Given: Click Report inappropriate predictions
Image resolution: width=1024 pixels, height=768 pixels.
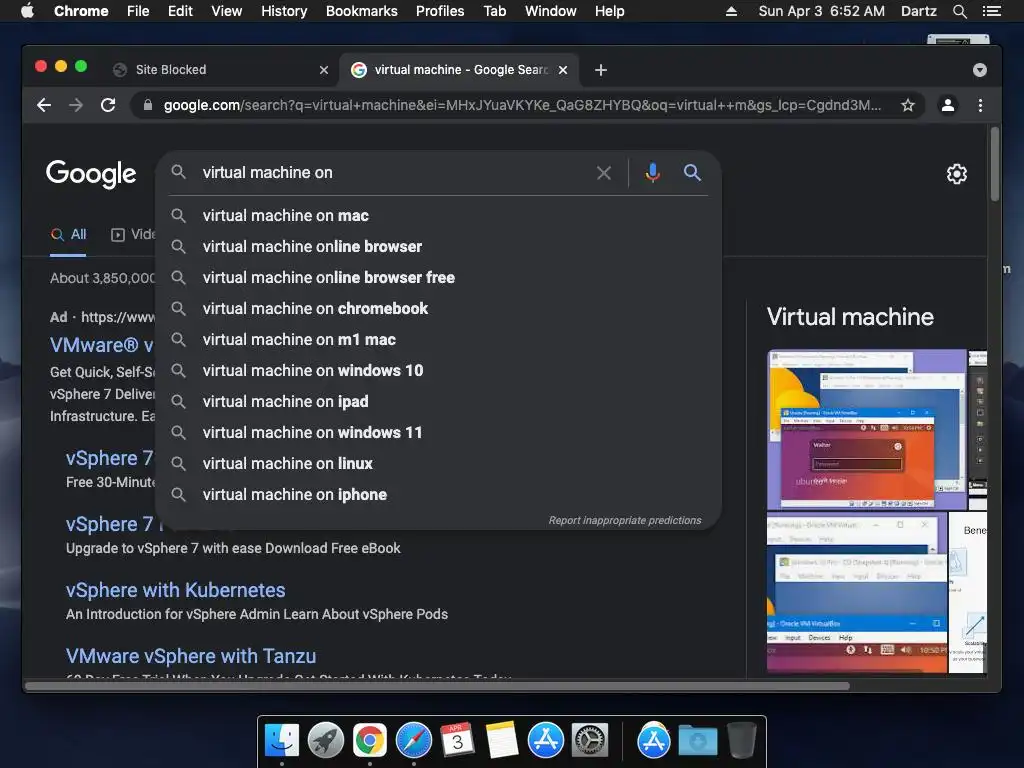Looking at the screenshot, I should (x=624, y=520).
